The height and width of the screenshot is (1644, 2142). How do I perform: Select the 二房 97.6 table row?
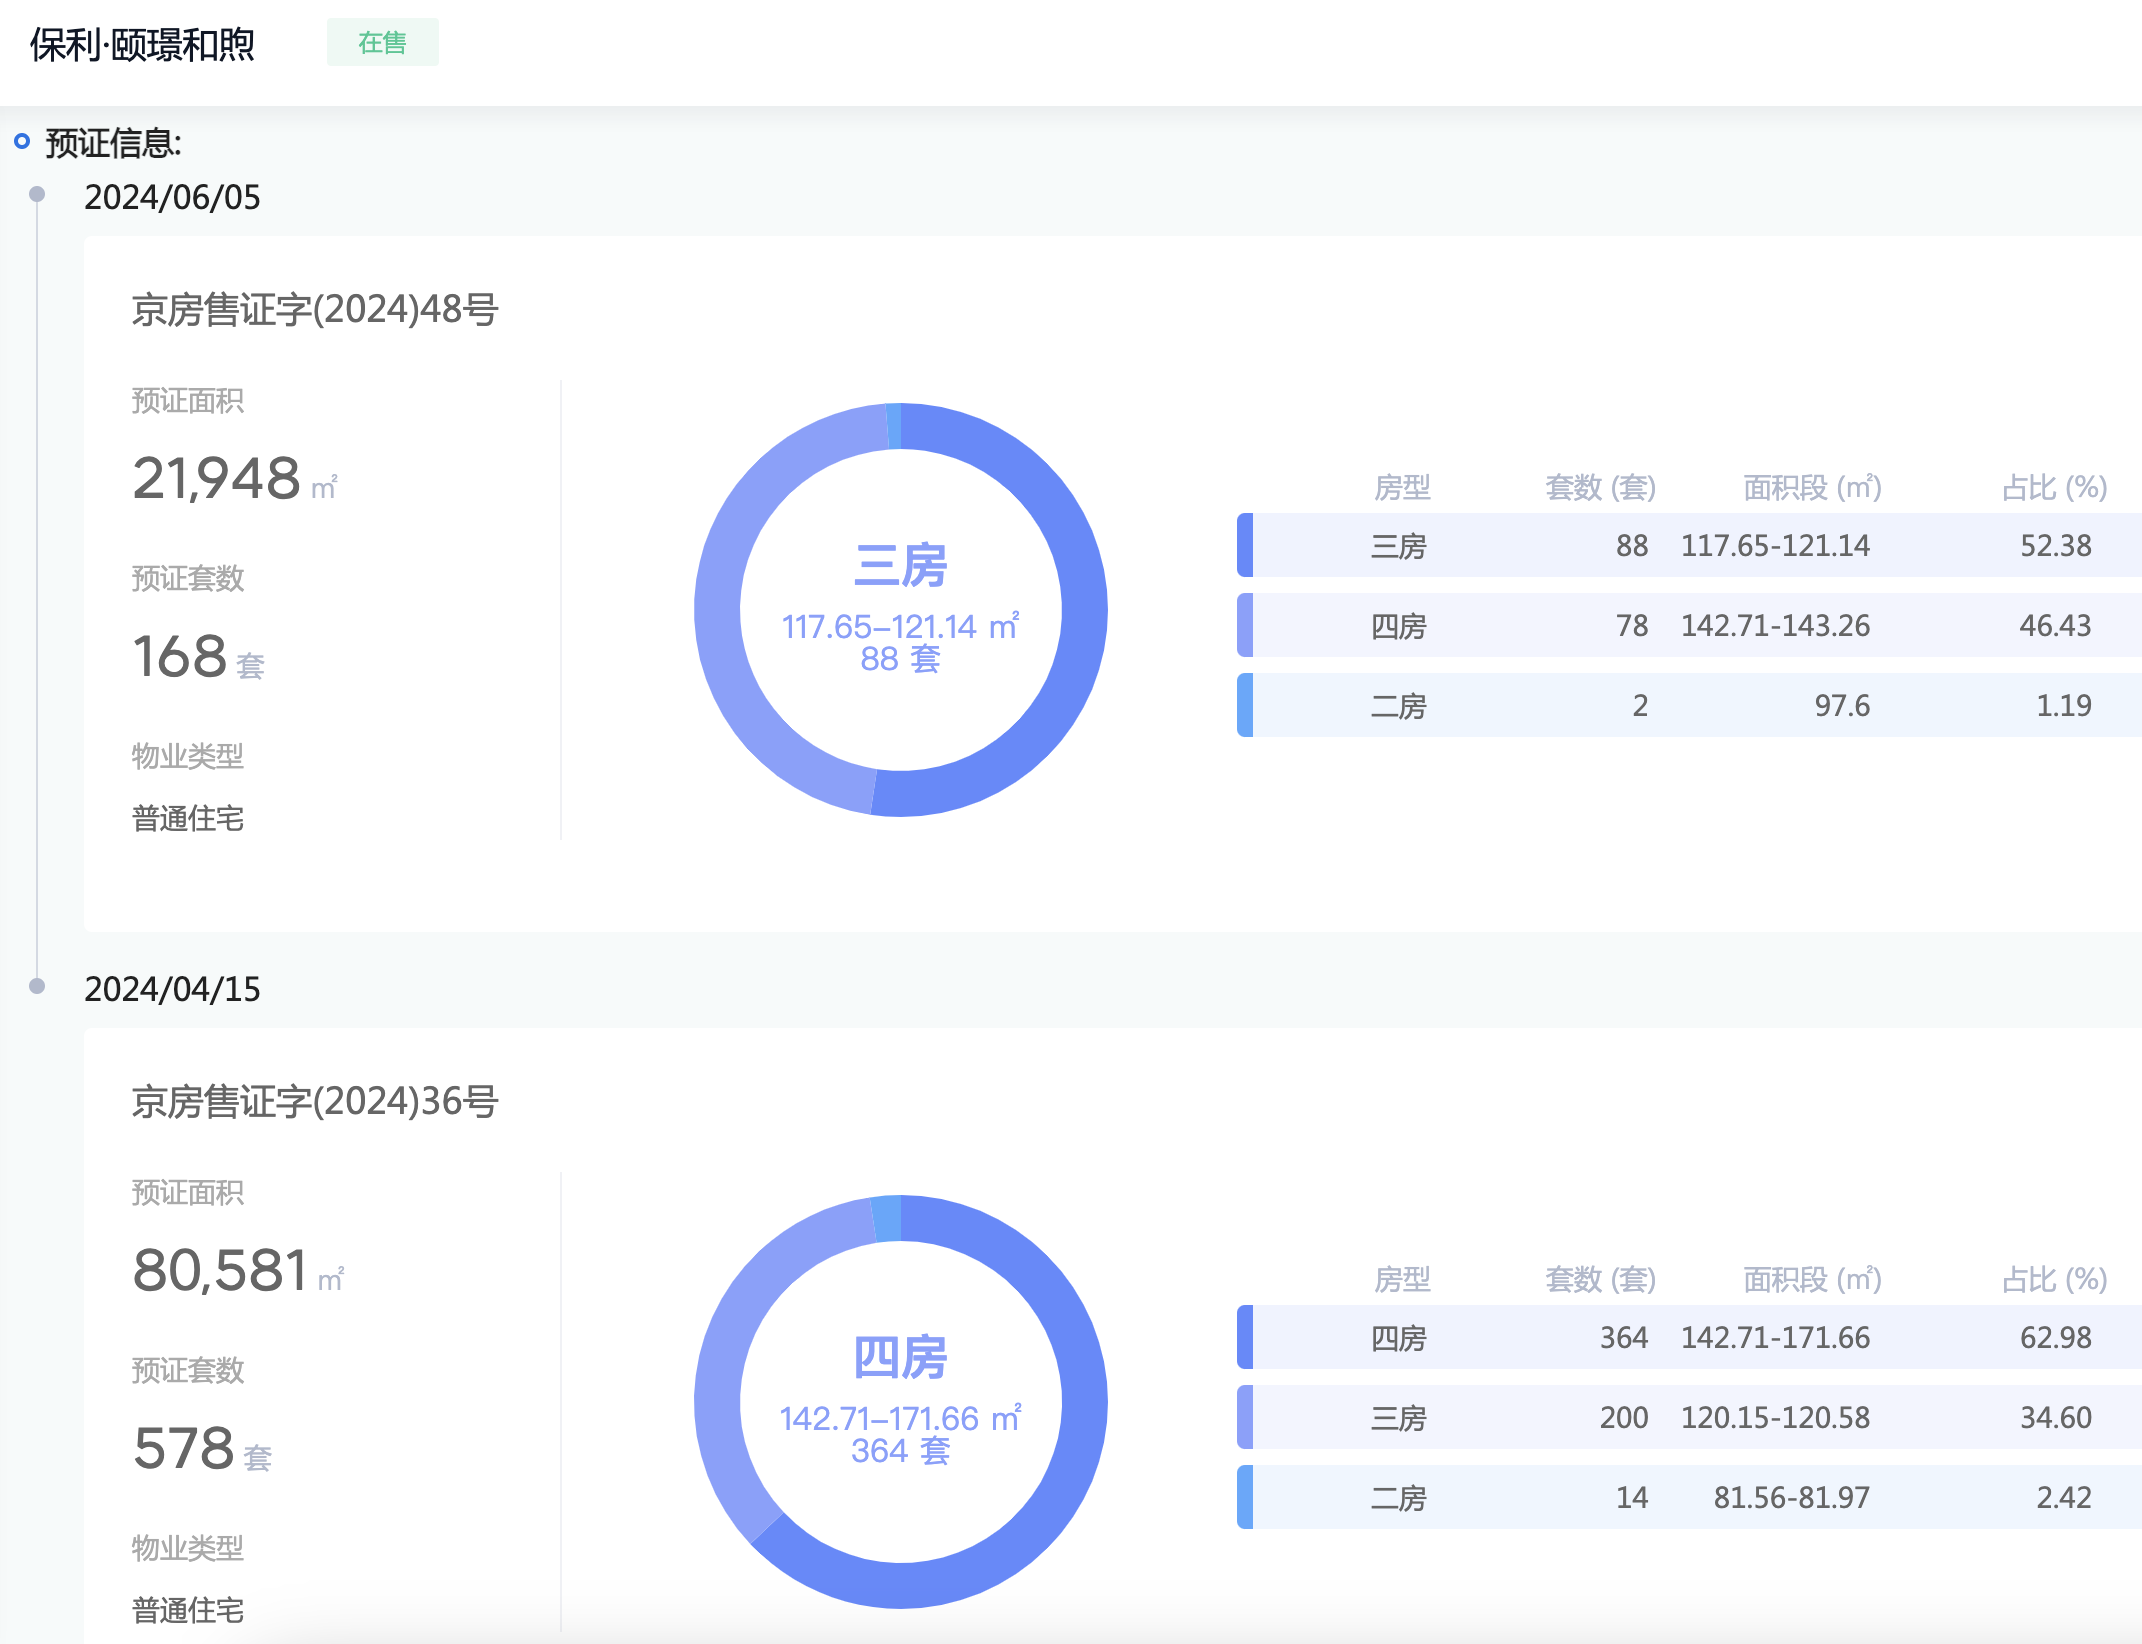tap(1690, 705)
